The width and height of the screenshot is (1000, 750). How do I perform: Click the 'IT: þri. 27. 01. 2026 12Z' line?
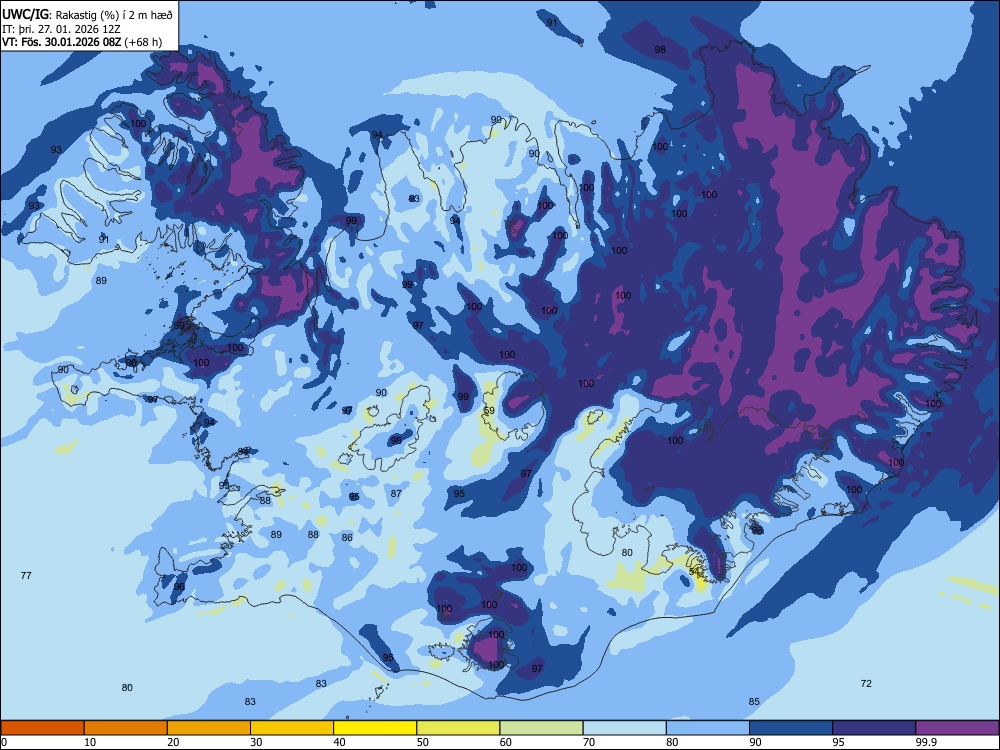tap(61, 29)
